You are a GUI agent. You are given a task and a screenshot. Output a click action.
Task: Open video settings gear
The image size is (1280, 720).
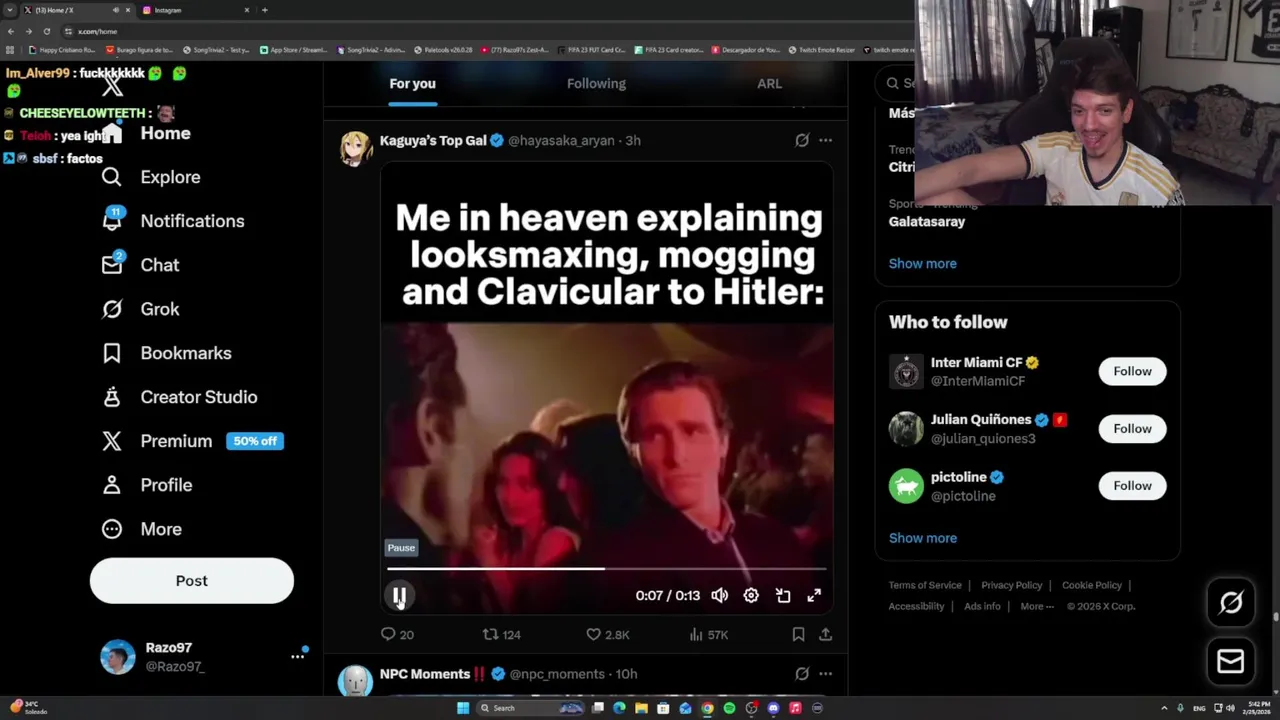pos(751,595)
